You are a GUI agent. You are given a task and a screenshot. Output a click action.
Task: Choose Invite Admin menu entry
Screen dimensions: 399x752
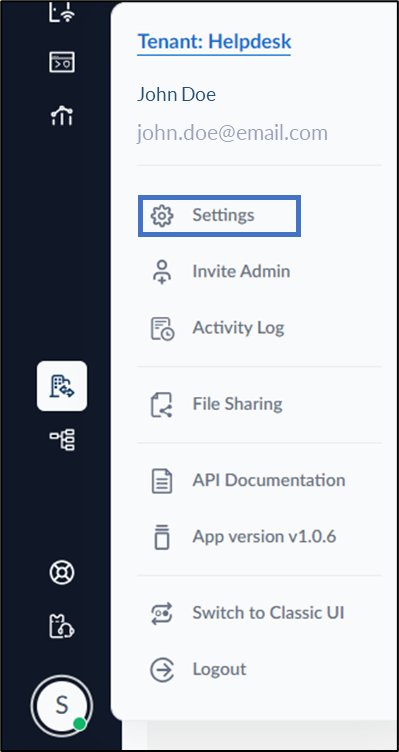click(241, 271)
